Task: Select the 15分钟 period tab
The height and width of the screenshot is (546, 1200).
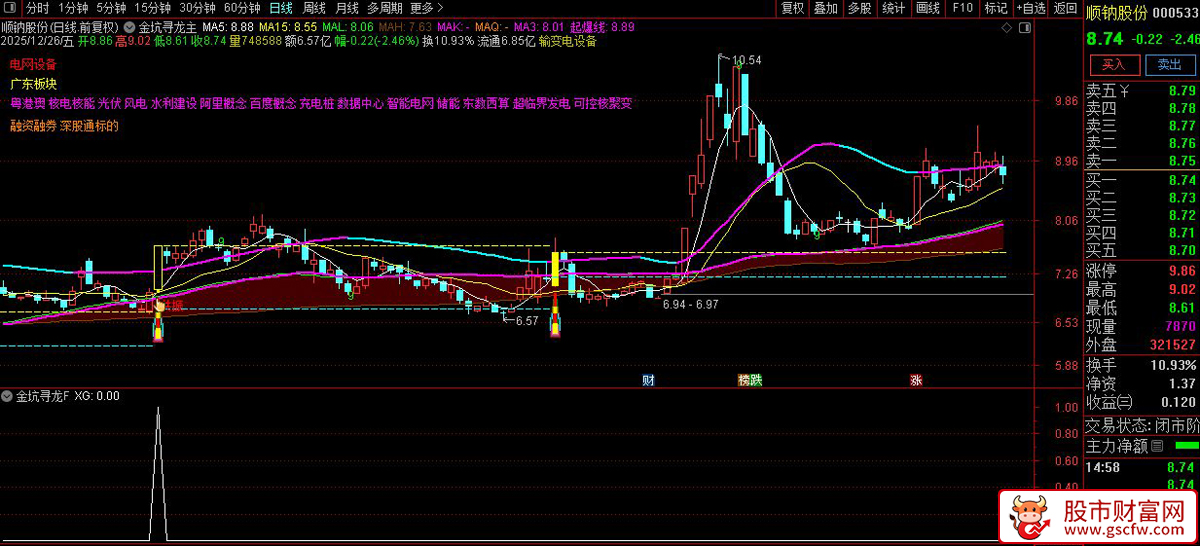Action: [152, 8]
